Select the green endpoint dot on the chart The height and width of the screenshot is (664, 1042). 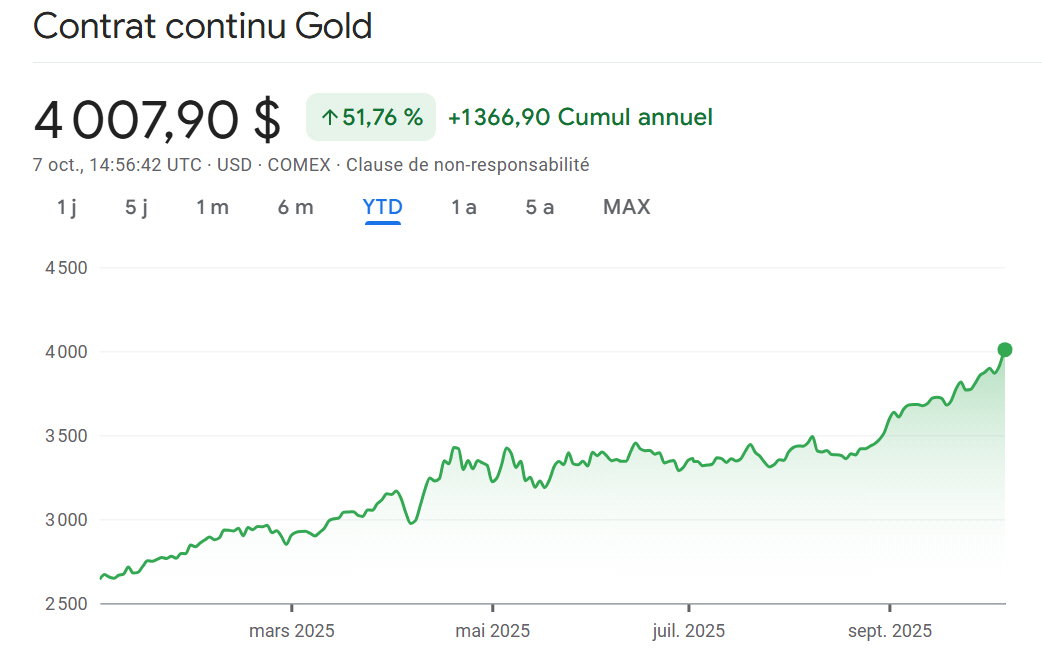(x=1003, y=349)
